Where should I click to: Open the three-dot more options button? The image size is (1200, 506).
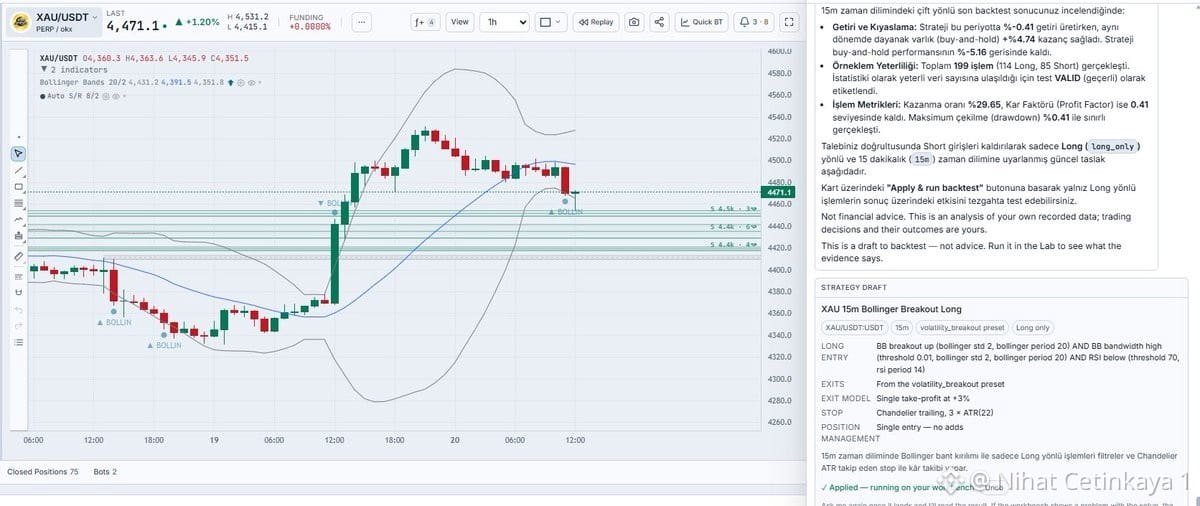coord(361,21)
